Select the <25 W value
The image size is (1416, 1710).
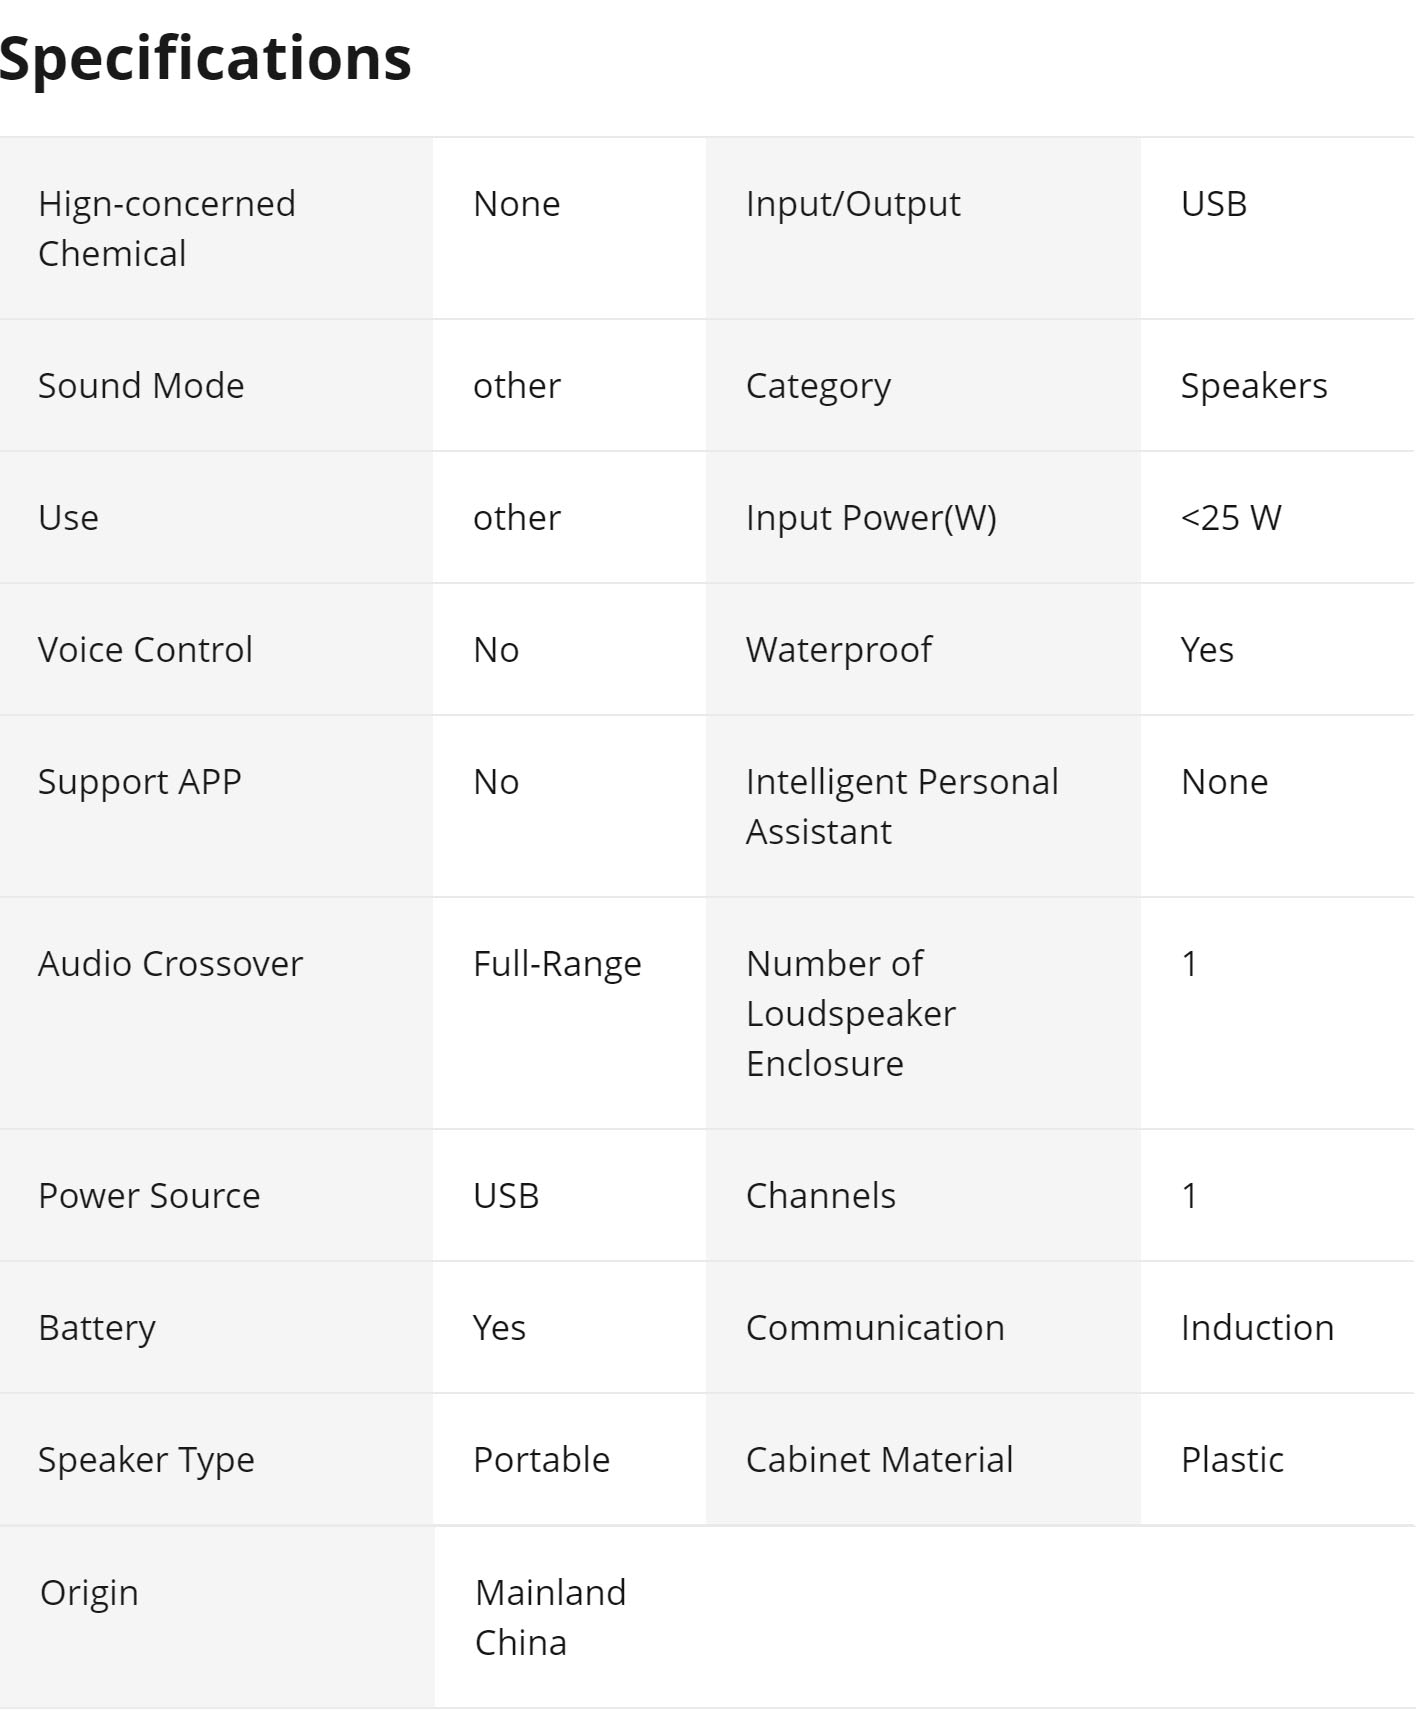[1231, 518]
